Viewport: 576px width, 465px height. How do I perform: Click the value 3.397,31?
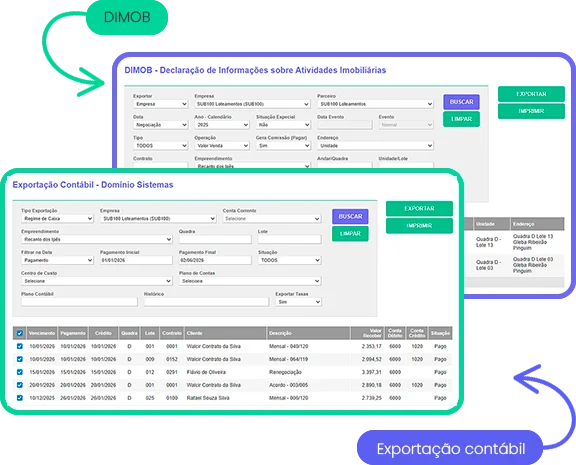(x=371, y=372)
